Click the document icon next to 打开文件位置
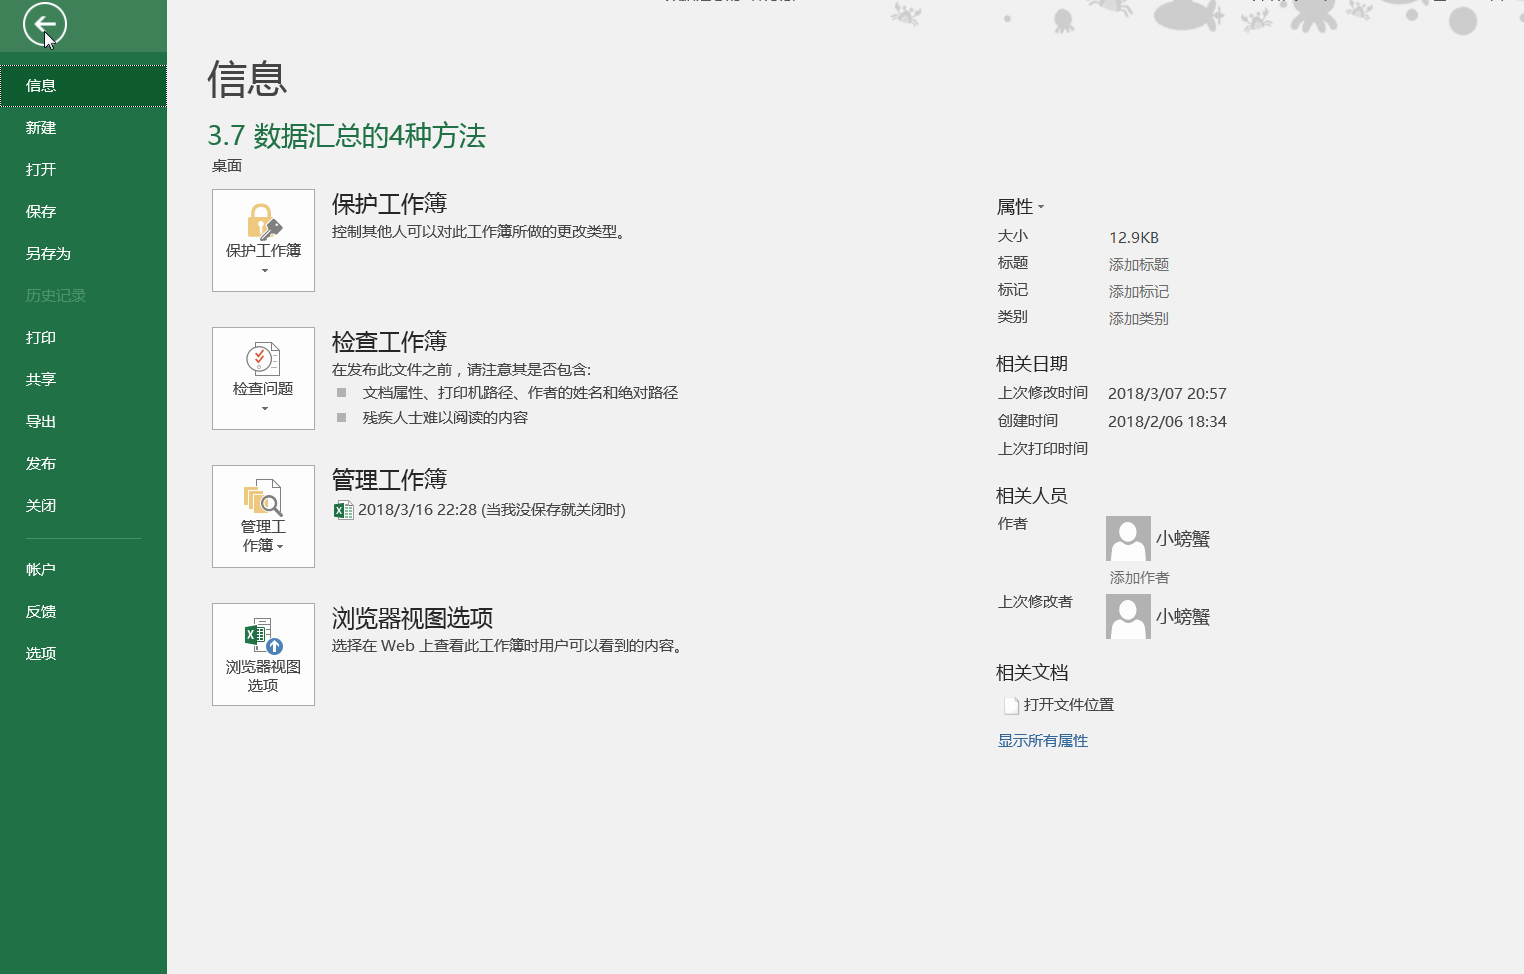 pyautogui.click(x=1010, y=704)
